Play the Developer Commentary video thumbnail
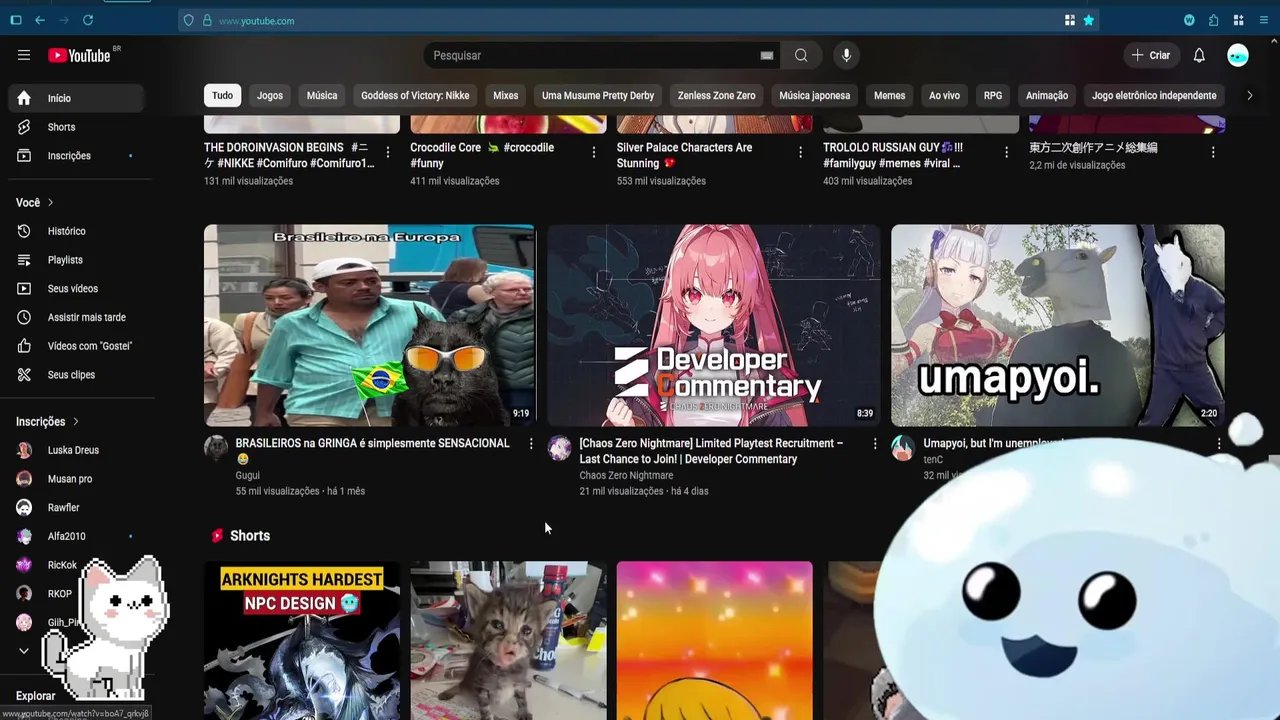1280x720 pixels. click(x=714, y=325)
